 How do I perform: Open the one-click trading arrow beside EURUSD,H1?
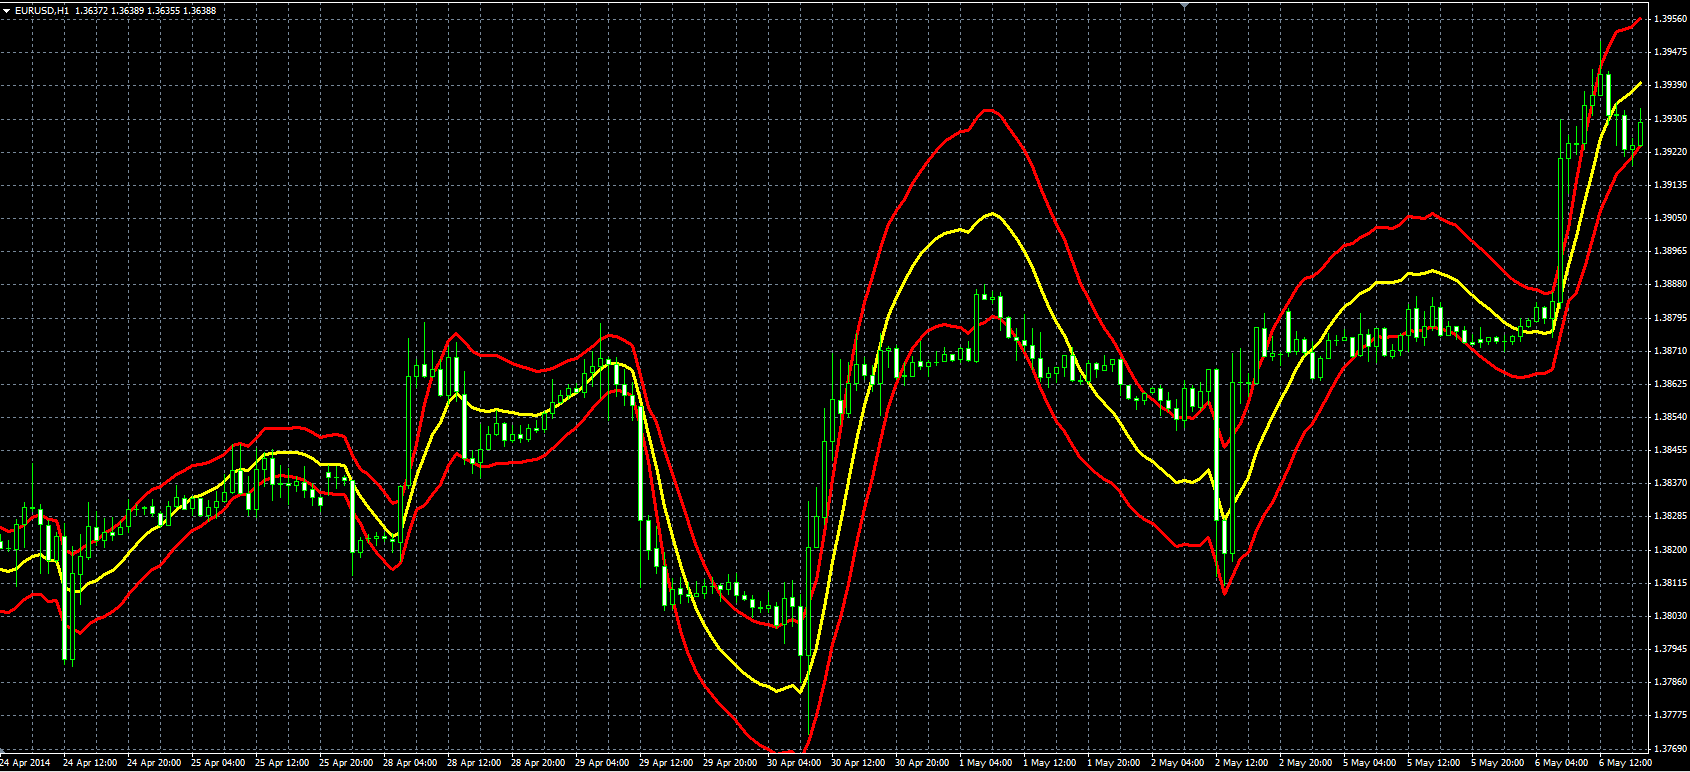[6, 10]
